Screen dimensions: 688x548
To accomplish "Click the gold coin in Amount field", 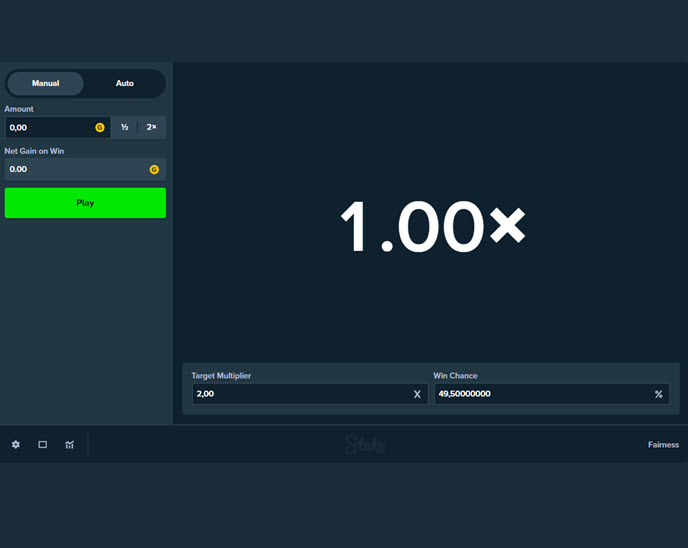I will tap(100, 127).
